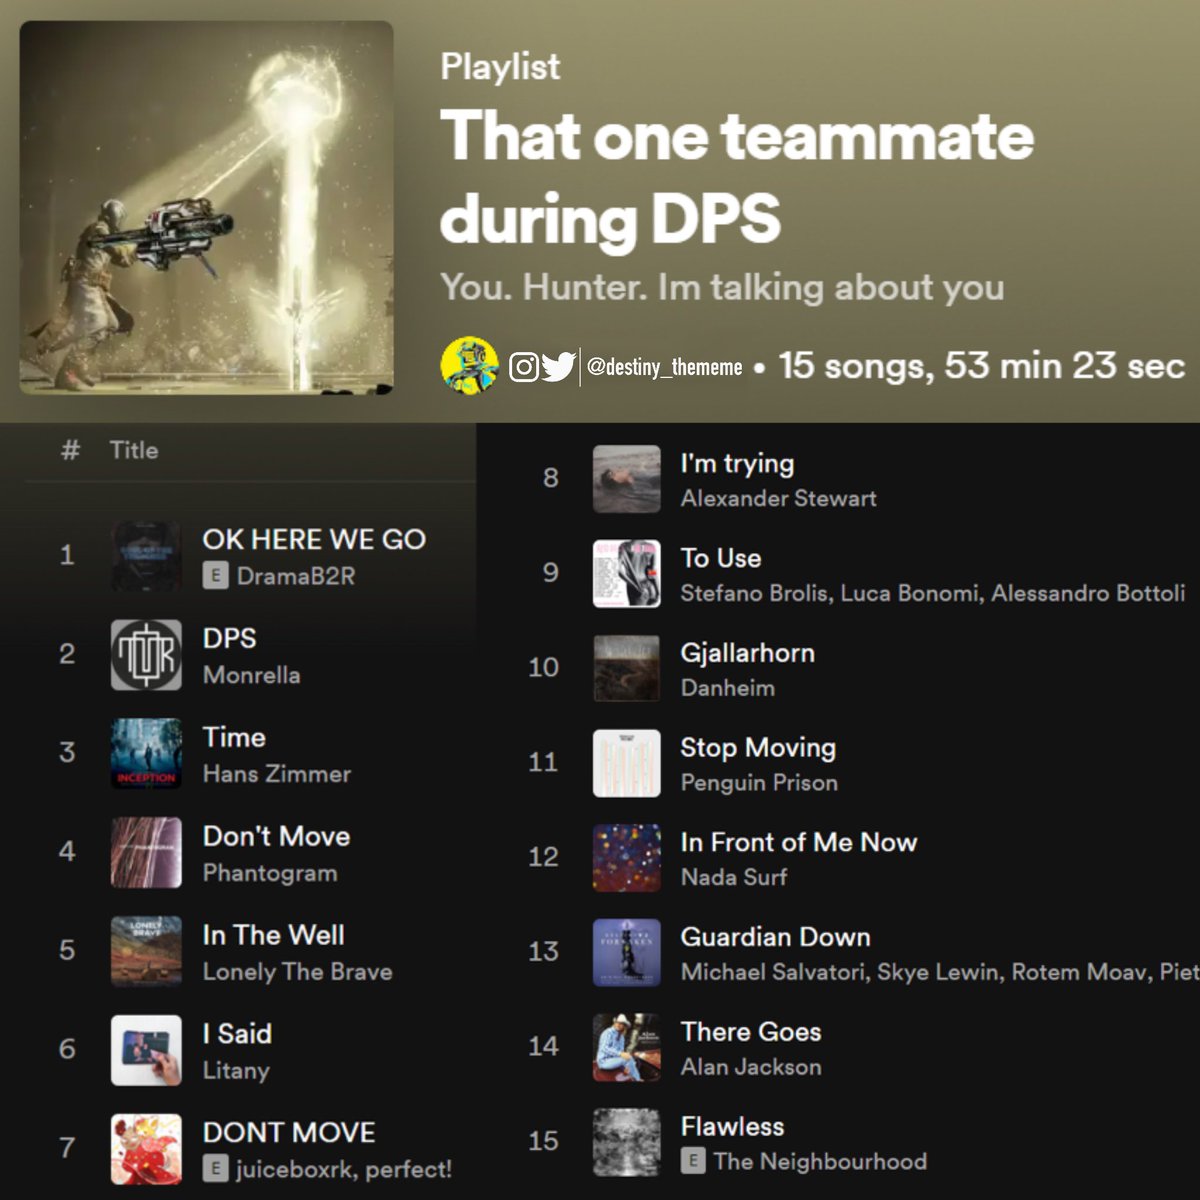Click the Forsaken album art for Guardian Down

(626, 953)
